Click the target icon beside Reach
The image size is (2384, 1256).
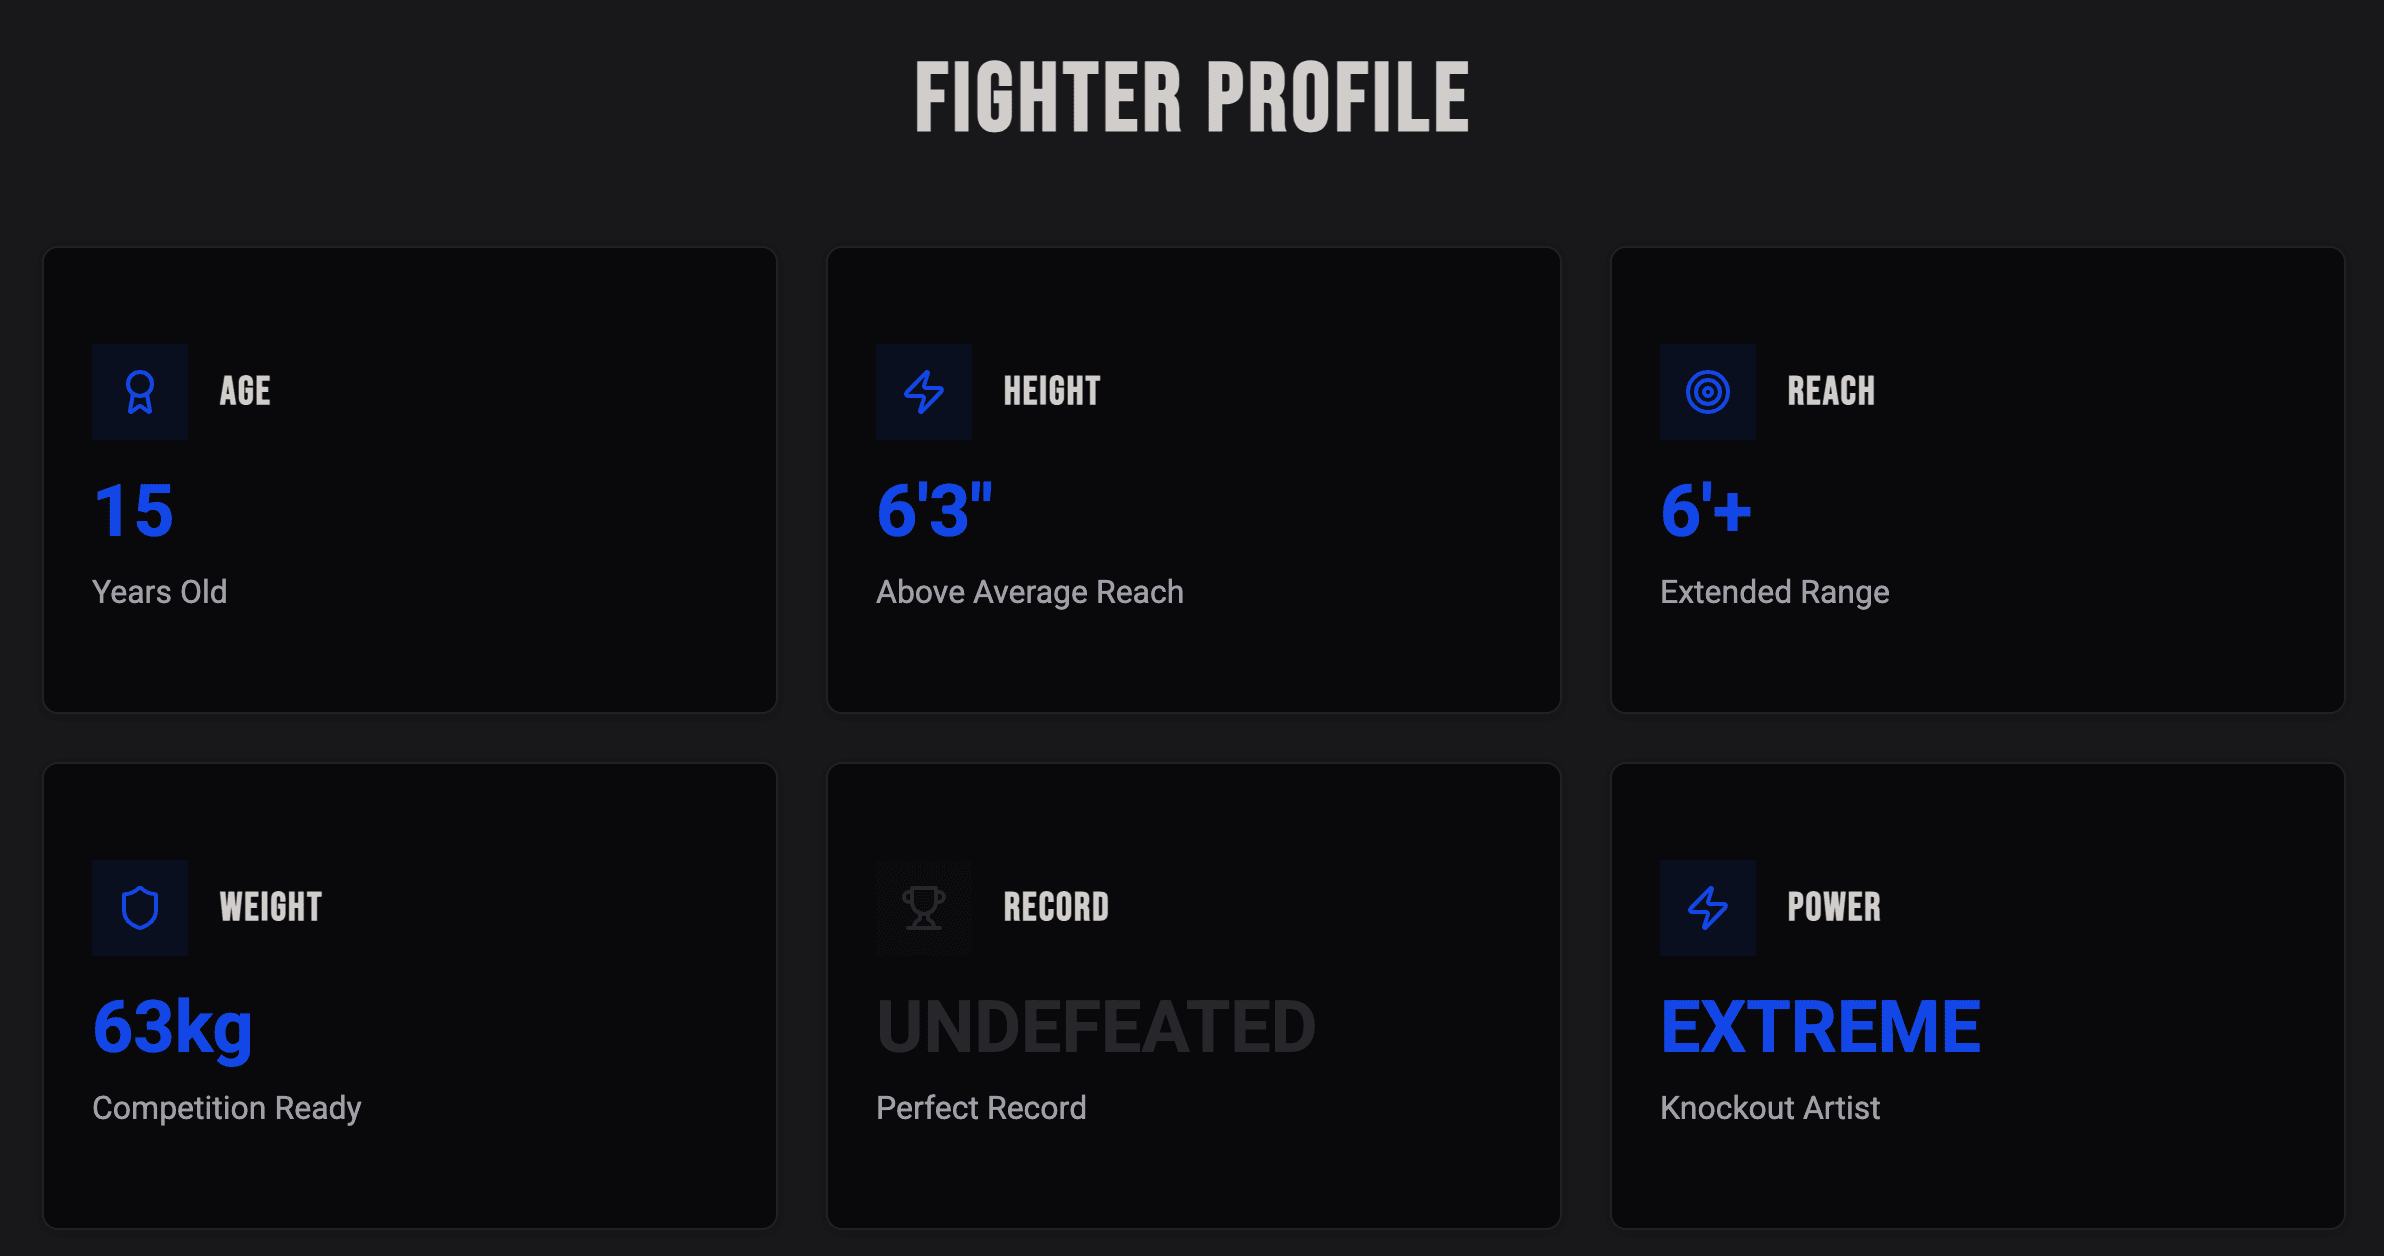tap(1708, 392)
